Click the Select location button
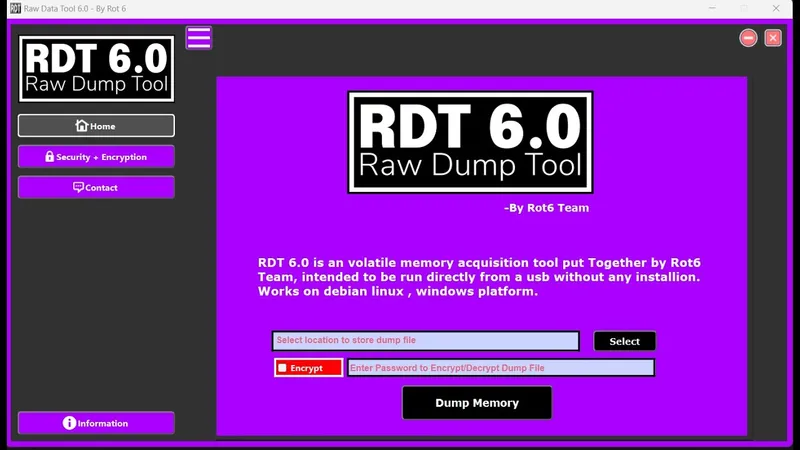This screenshot has width=800, height=450. click(x=624, y=341)
